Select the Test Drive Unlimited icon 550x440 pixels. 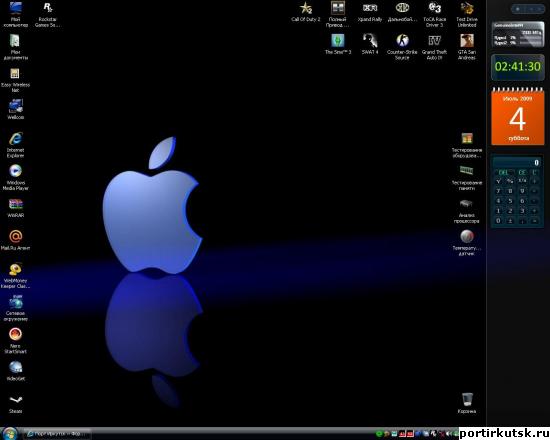tap(467, 14)
